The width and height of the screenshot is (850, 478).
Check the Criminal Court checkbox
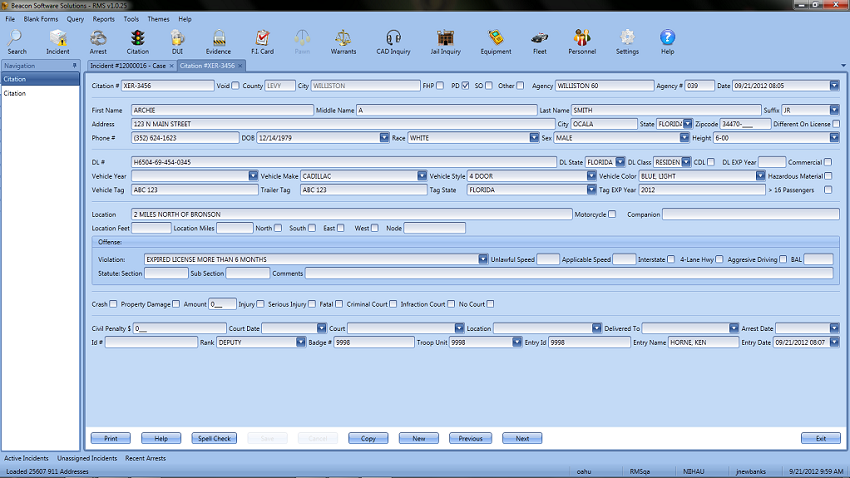pos(394,304)
